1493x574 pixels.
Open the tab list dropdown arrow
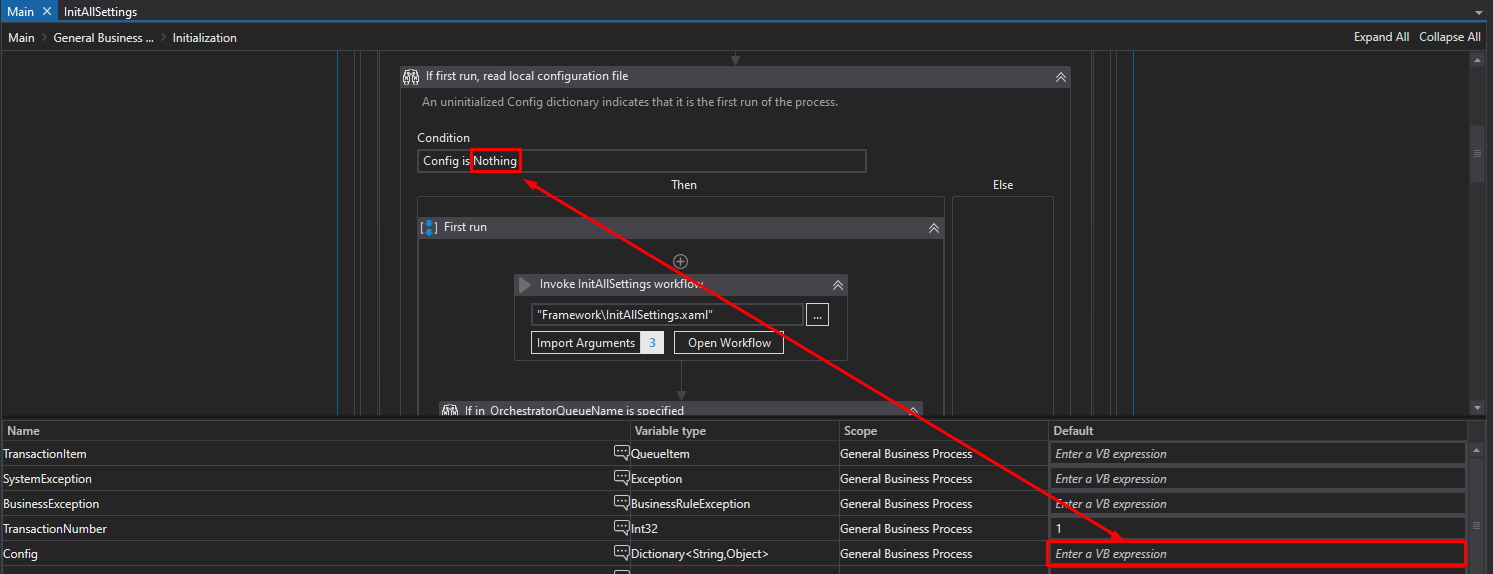pos(1478,13)
